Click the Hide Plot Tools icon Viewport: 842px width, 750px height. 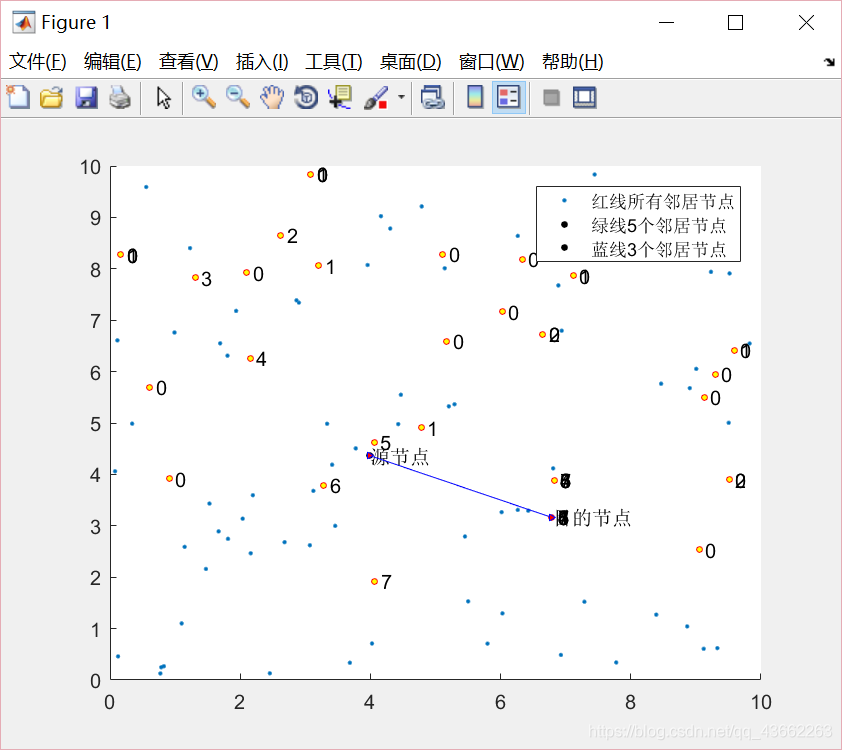pyautogui.click(x=551, y=98)
